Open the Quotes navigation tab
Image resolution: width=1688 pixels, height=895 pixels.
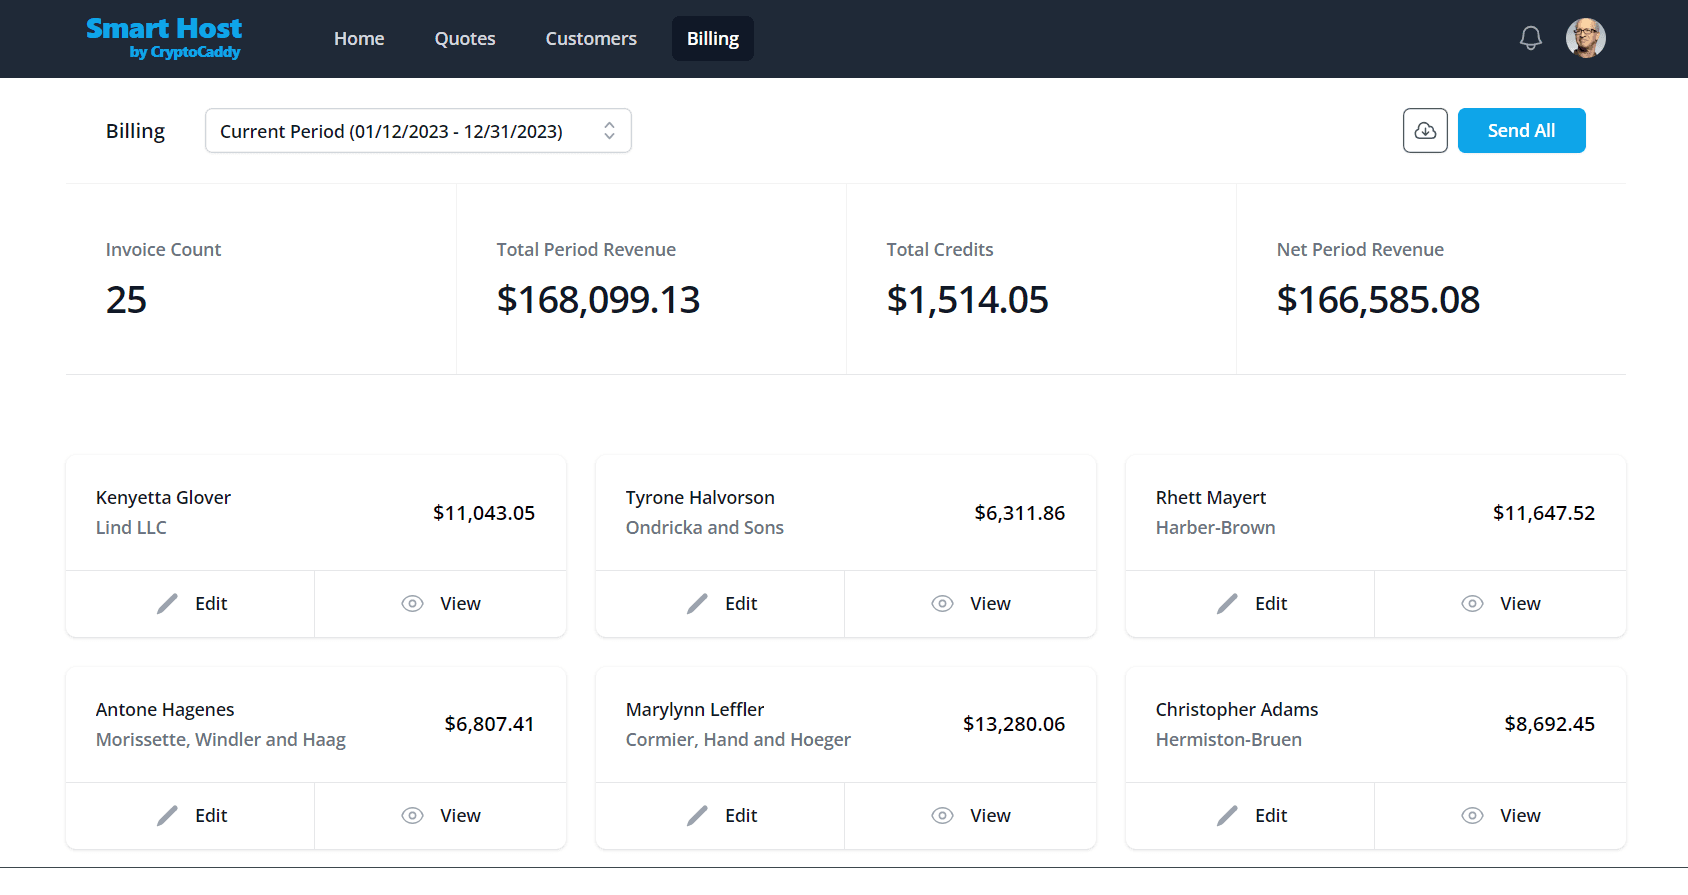[x=465, y=39]
